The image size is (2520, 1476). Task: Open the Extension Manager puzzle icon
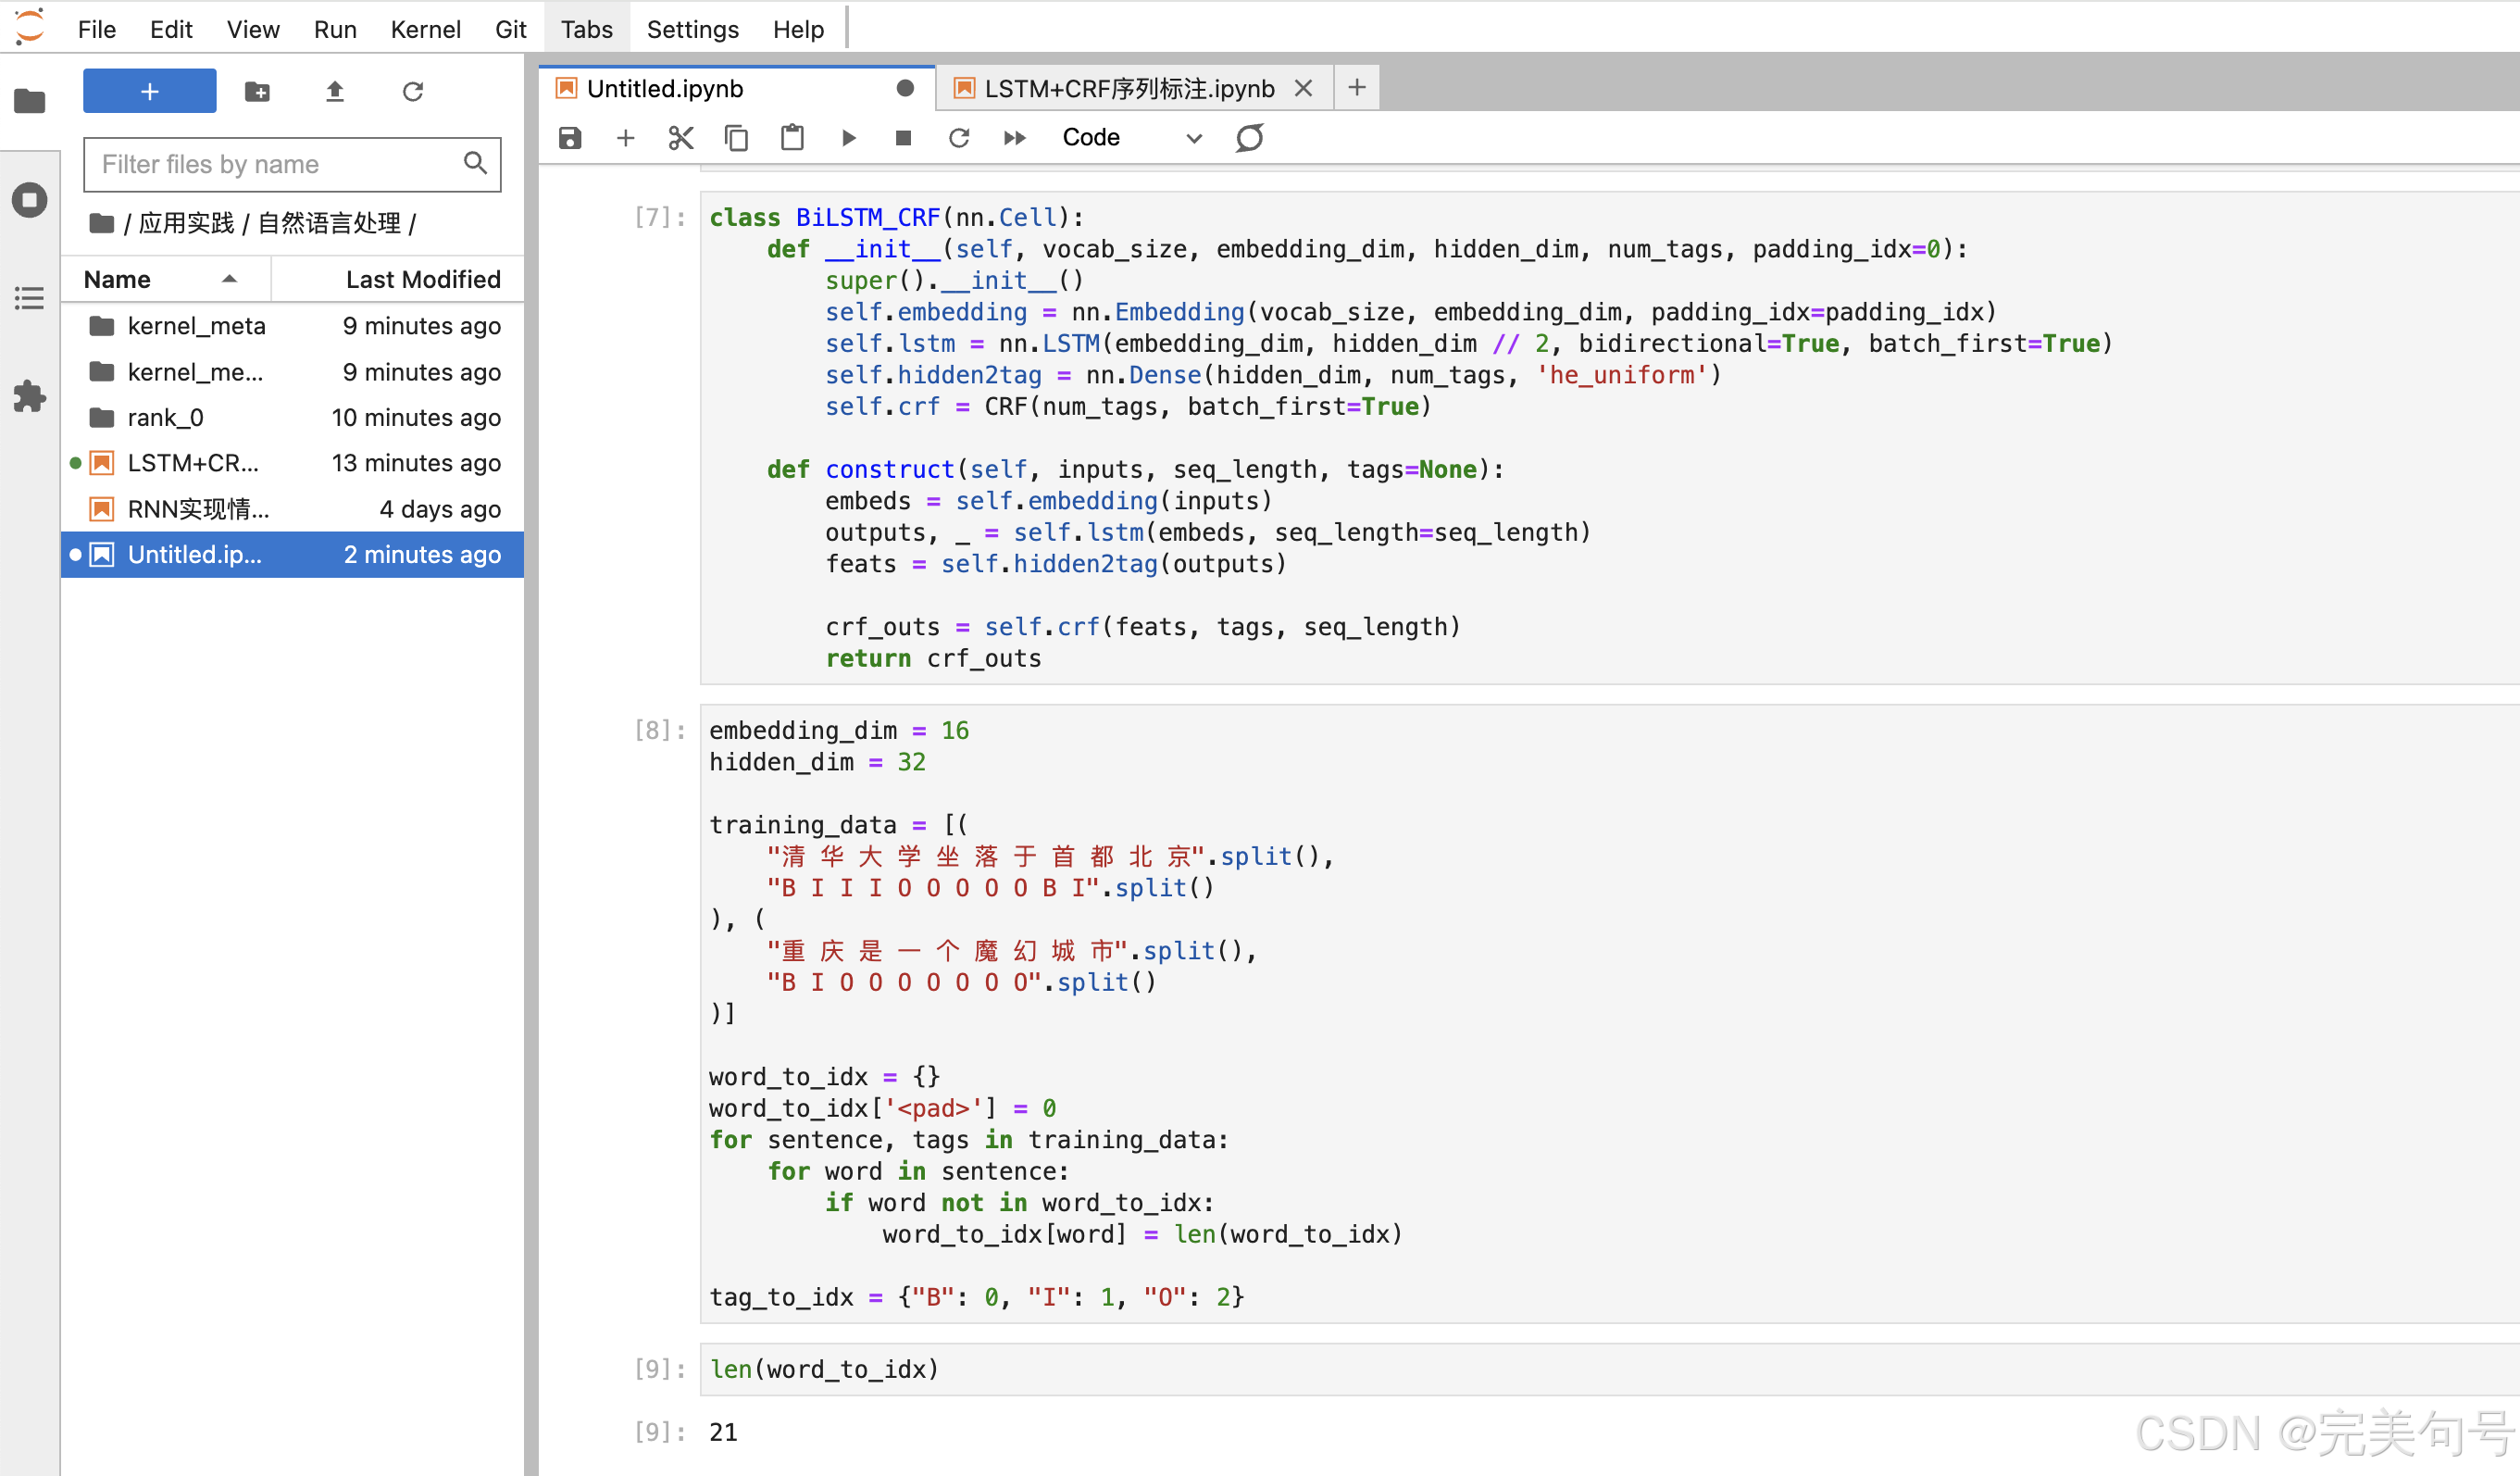point(30,396)
